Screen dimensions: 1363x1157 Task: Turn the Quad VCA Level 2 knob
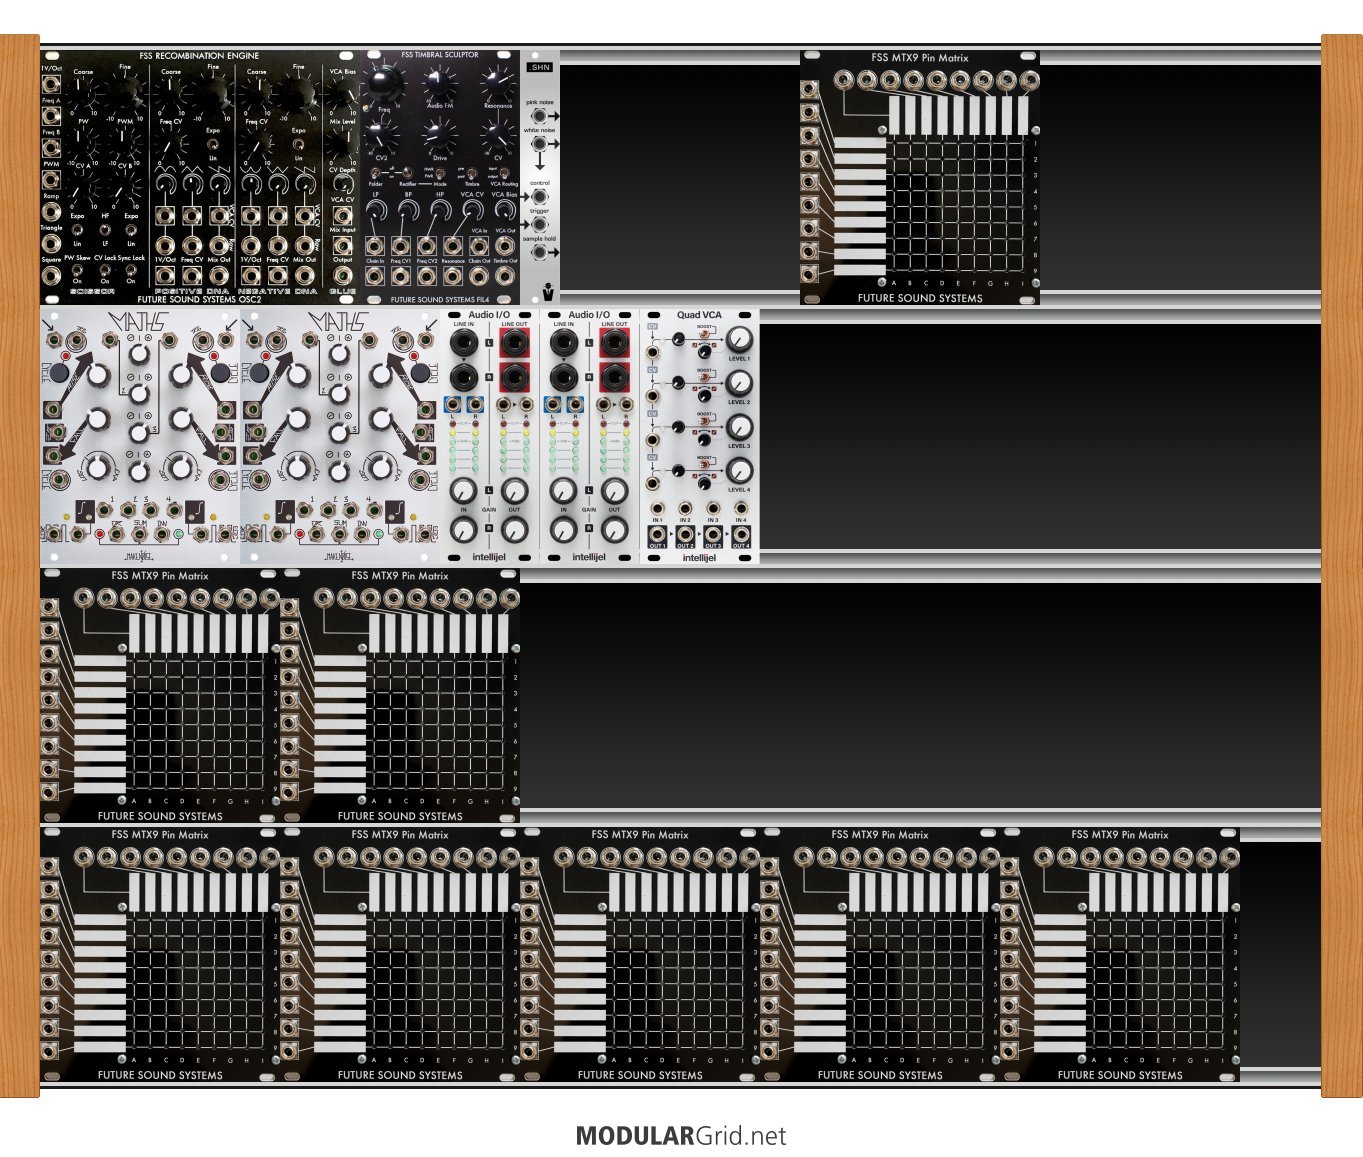tap(739, 381)
